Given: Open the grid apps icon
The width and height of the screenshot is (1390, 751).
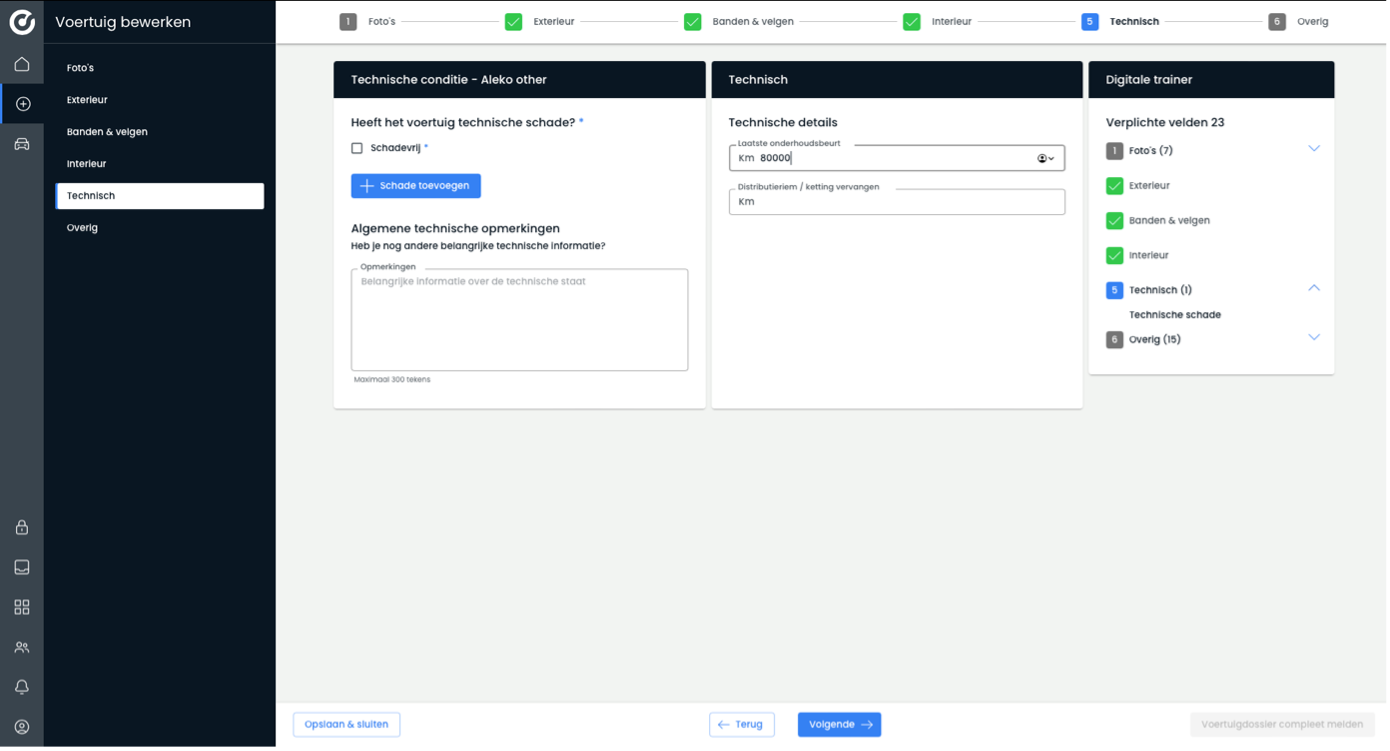Looking at the screenshot, I should [x=22, y=608].
